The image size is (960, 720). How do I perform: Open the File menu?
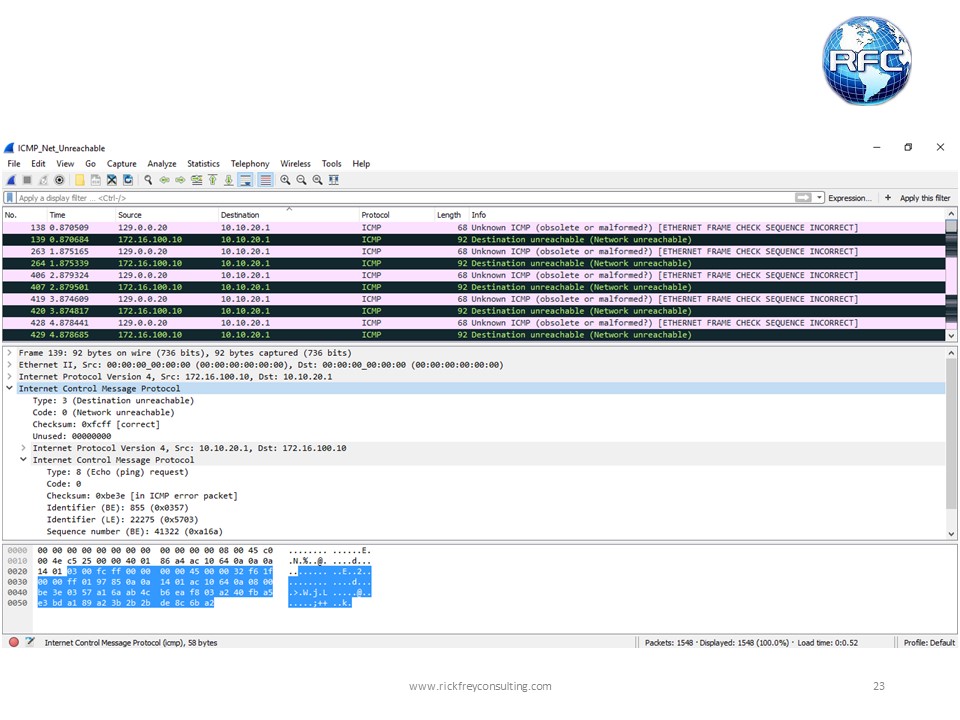pyautogui.click(x=14, y=164)
